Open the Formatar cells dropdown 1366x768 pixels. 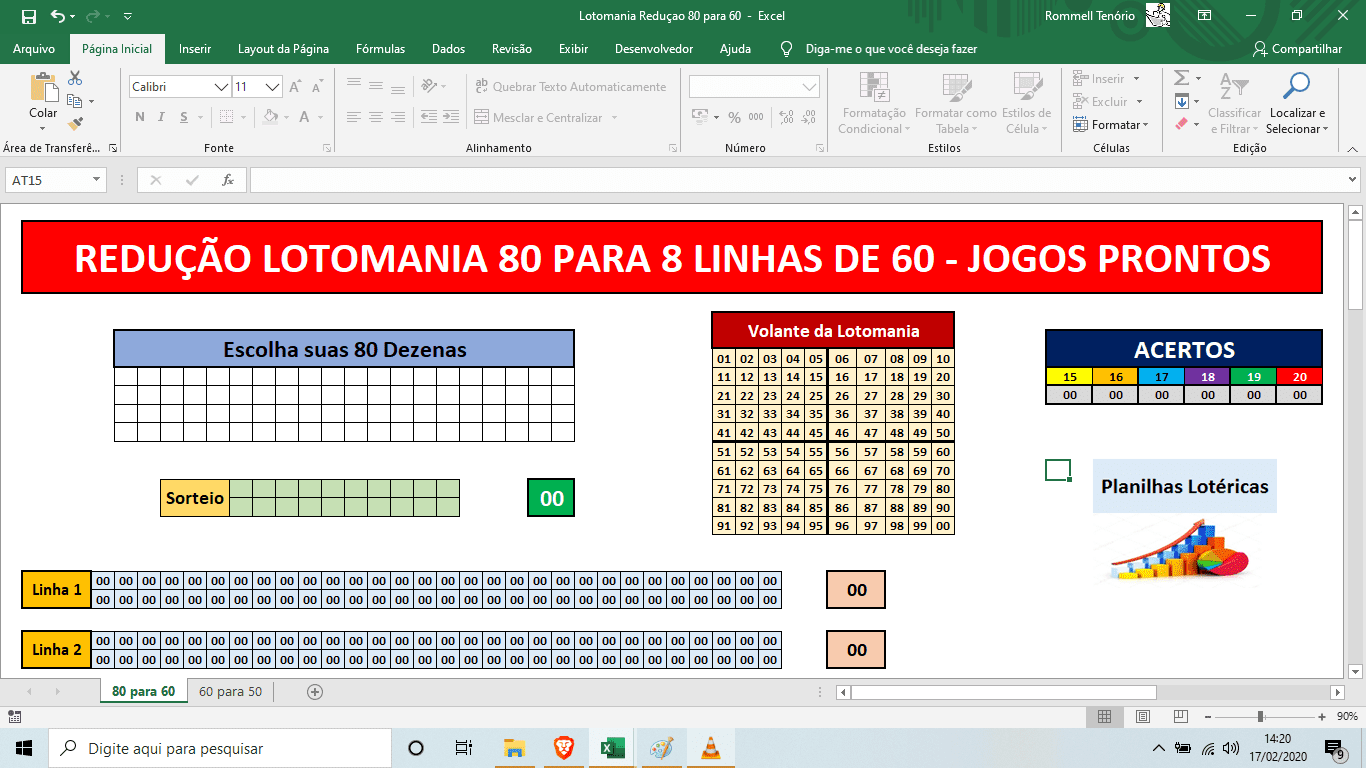tap(1111, 125)
